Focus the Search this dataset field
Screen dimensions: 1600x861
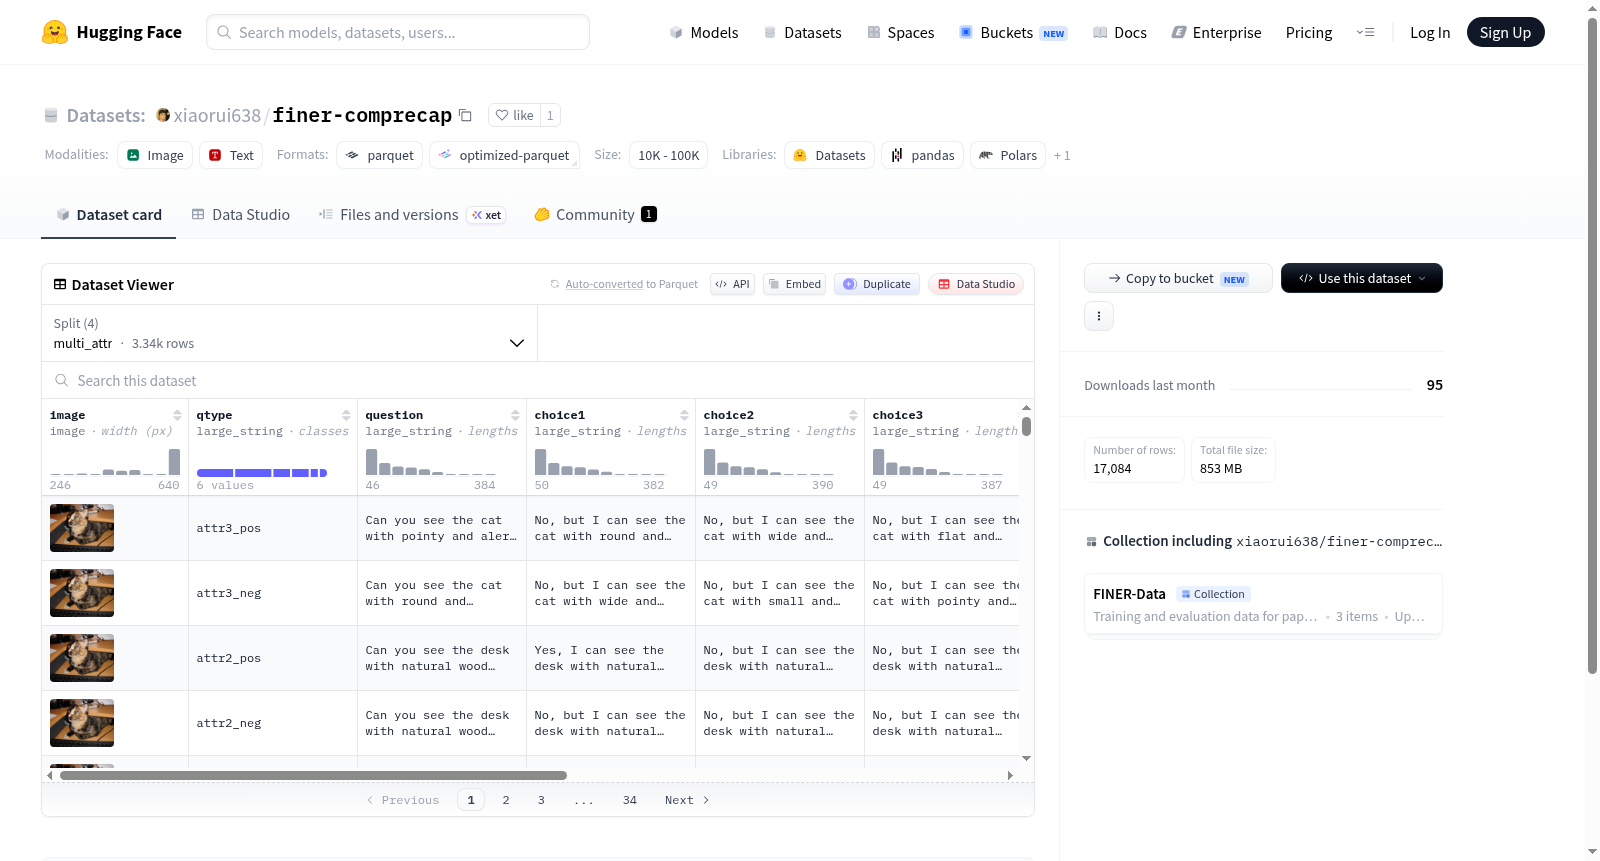coord(538,380)
